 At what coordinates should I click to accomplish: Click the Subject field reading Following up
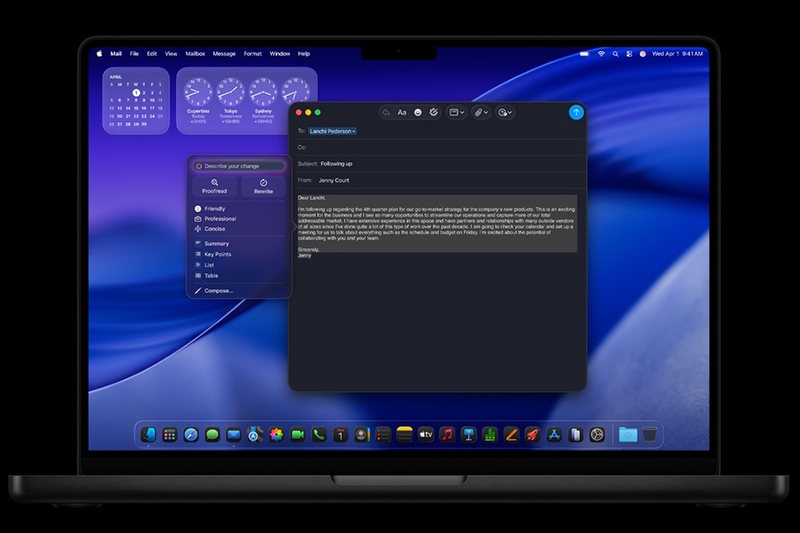(x=440, y=164)
